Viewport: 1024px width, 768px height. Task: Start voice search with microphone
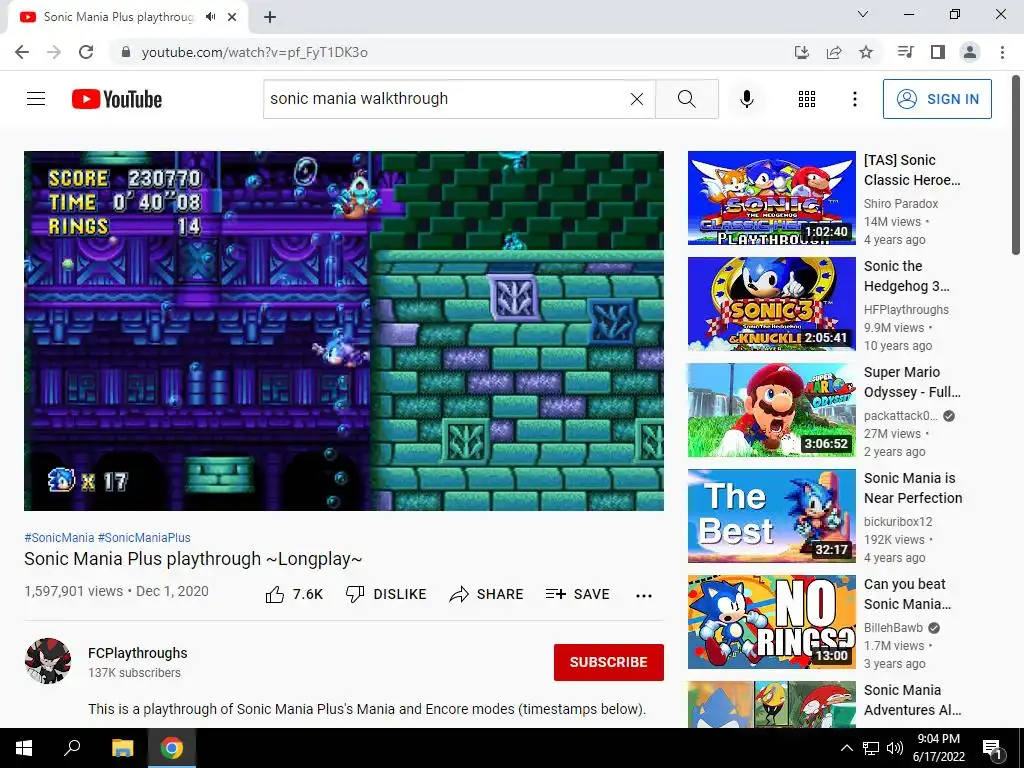(x=746, y=99)
